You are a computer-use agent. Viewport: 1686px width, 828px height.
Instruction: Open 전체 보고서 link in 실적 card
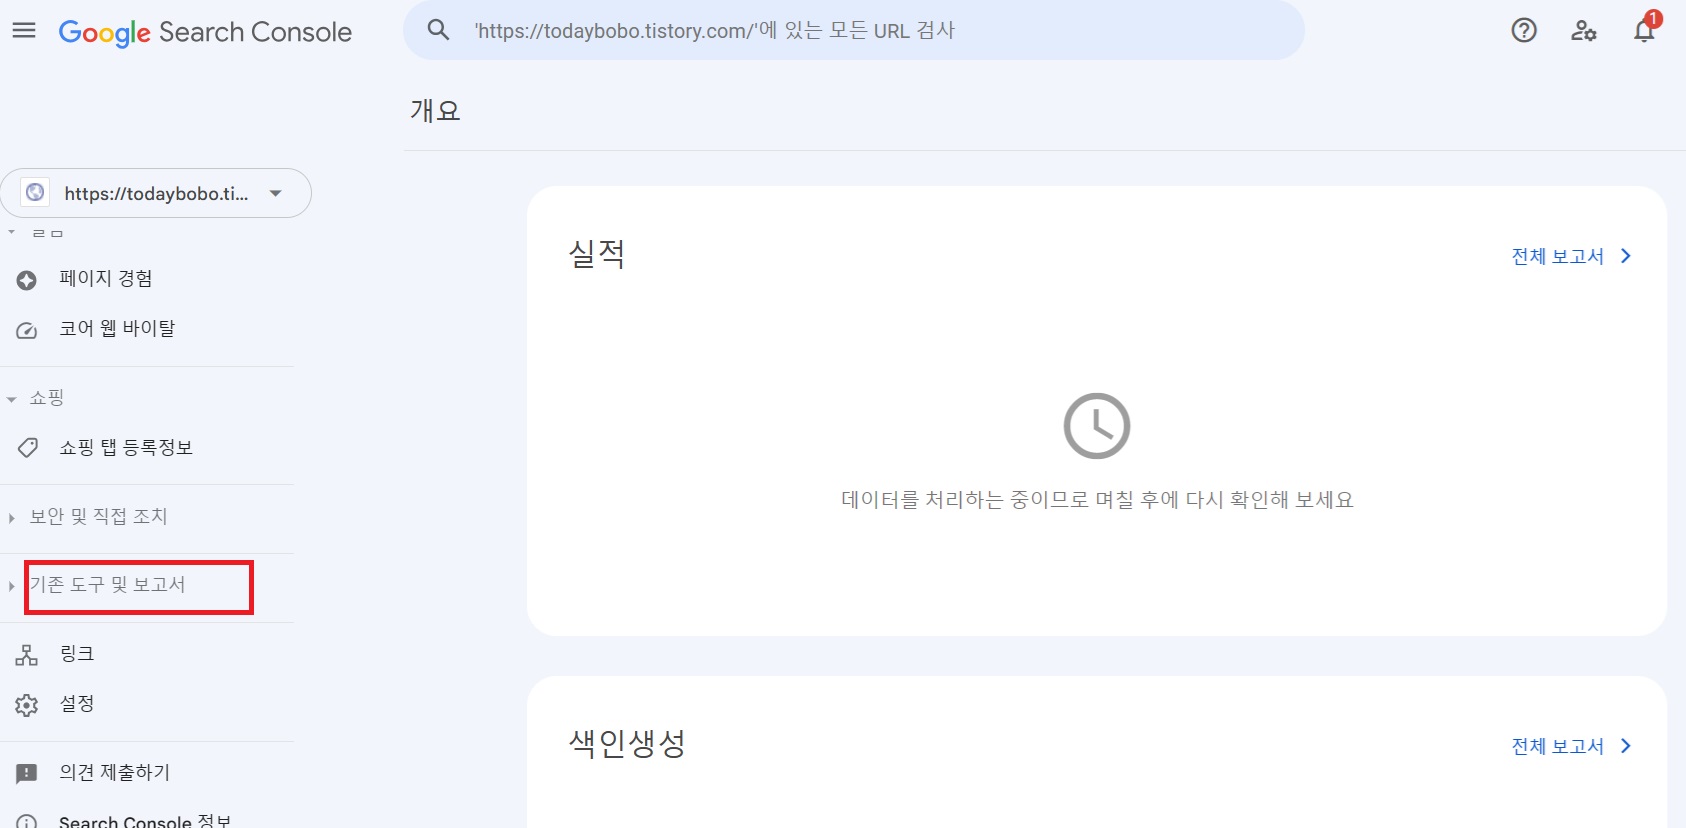[1557, 257]
